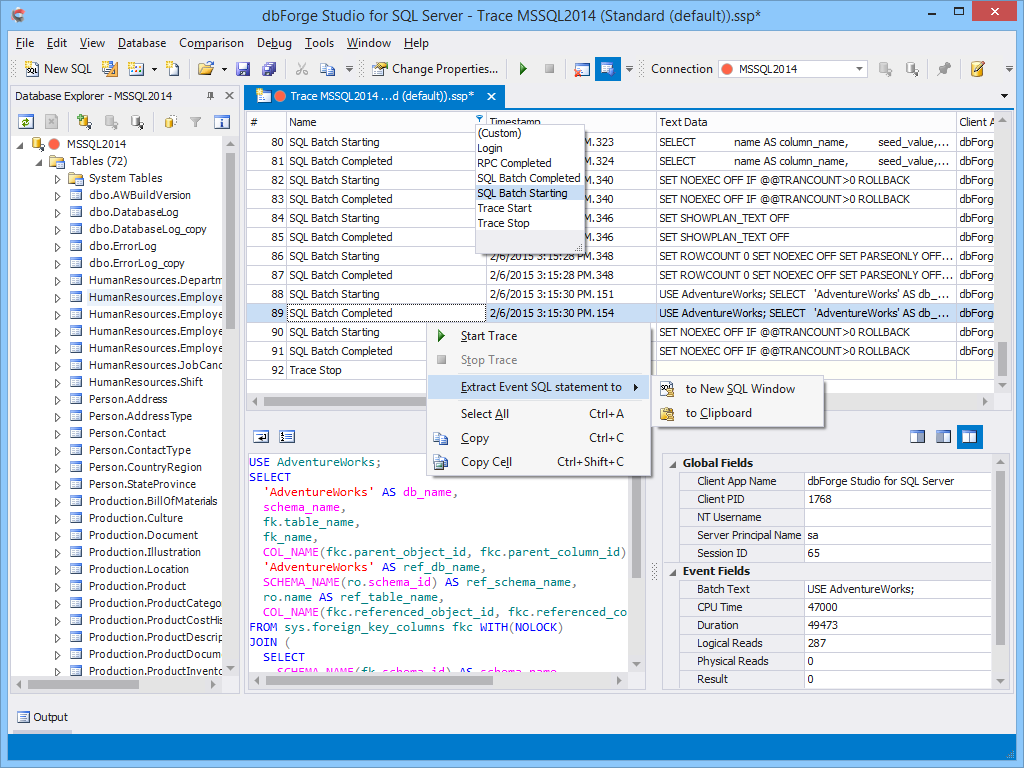Collapse the Global Fields section
This screenshot has height=768, width=1024.
pyautogui.click(x=671, y=463)
